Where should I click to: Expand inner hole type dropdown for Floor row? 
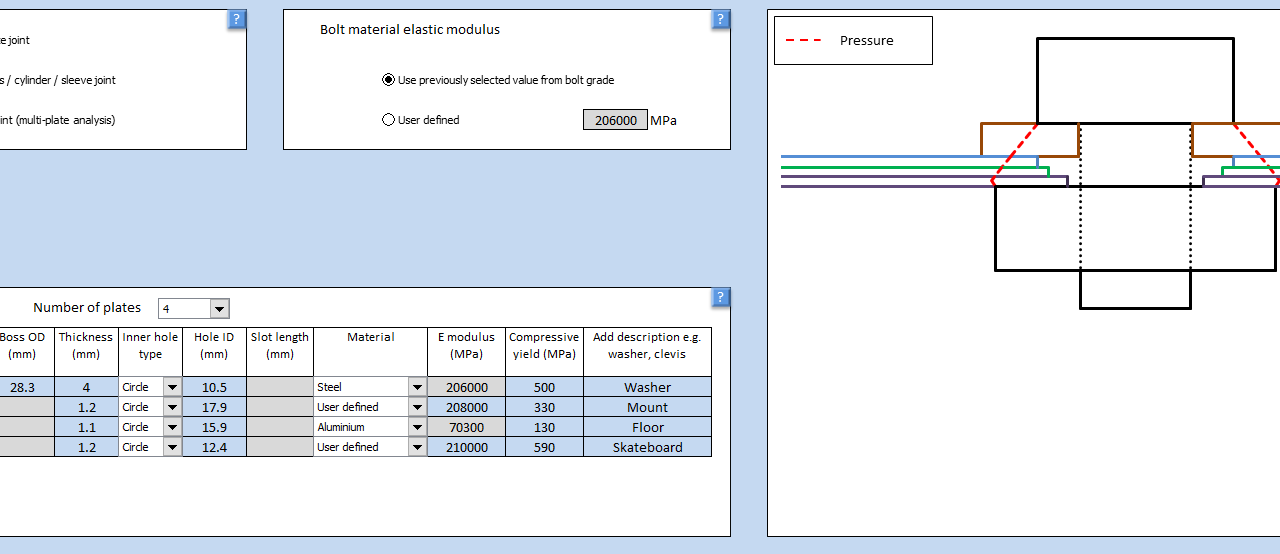pos(172,427)
